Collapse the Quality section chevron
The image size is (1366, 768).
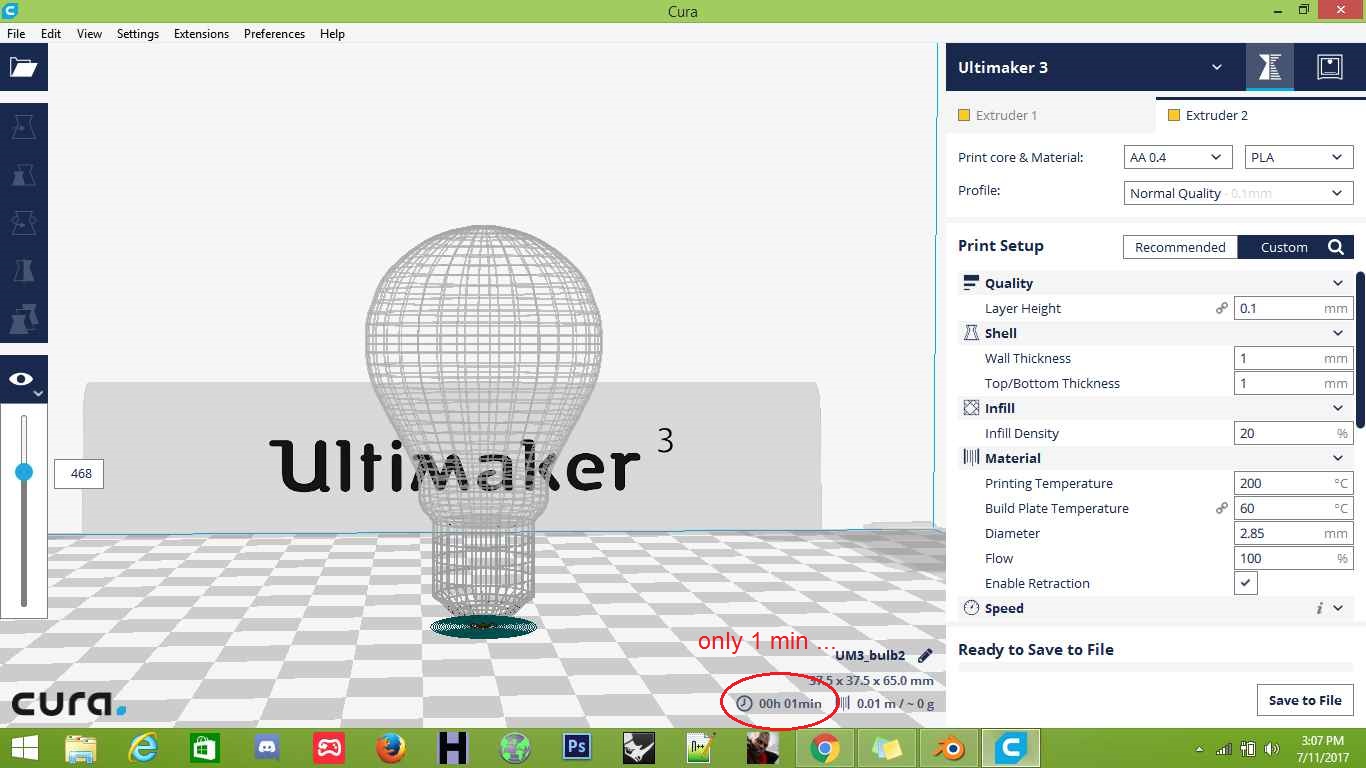pos(1338,283)
